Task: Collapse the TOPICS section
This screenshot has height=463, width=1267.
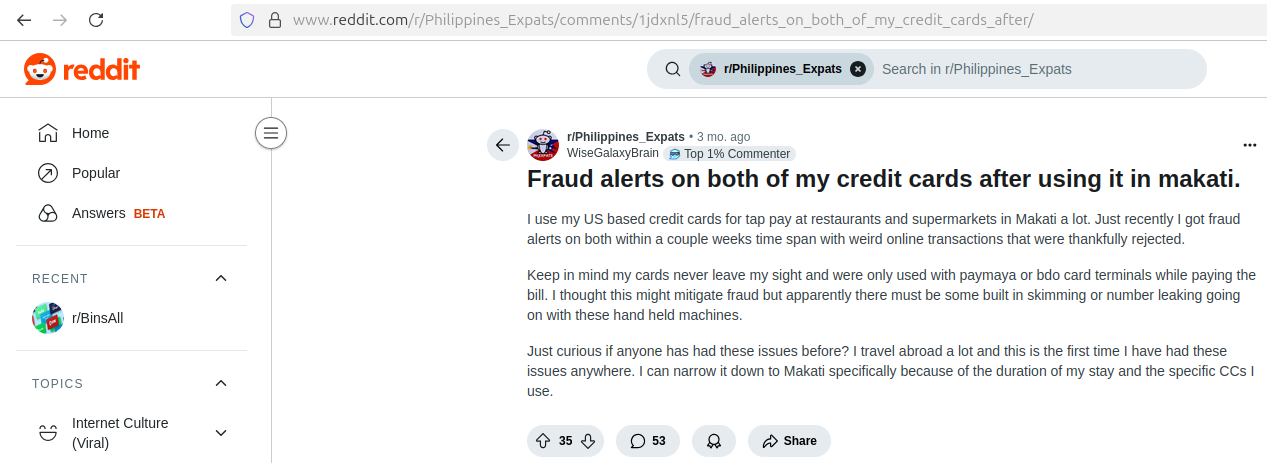Action: [x=221, y=383]
